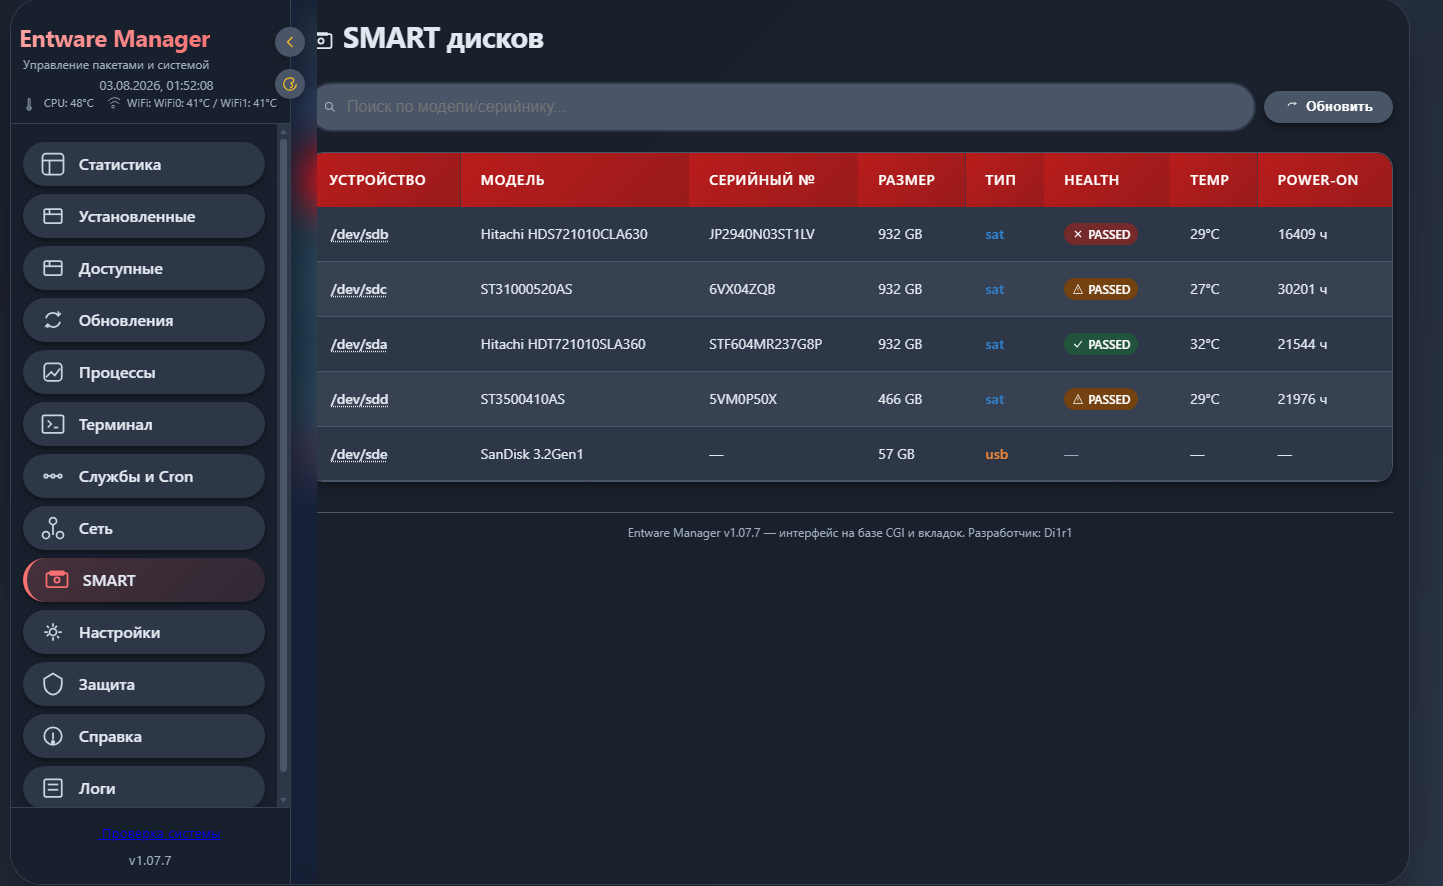This screenshot has height=886, width=1443.
Task: Open the Проверка системы link
Action: point(161,833)
